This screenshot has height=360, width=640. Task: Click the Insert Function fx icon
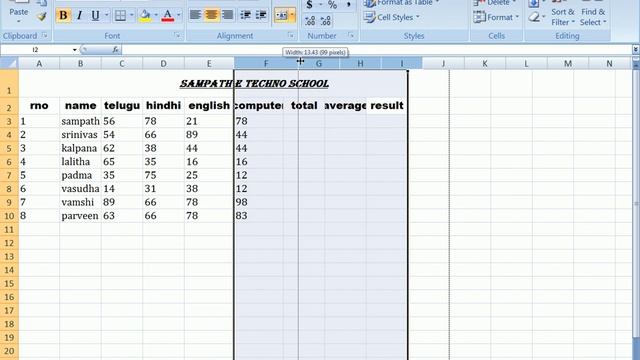(115, 50)
